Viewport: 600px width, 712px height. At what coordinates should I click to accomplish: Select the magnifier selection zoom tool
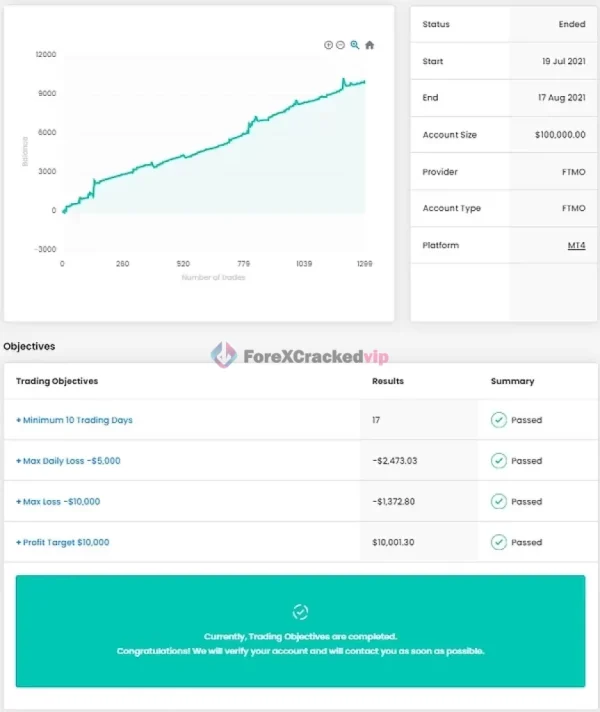point(355,45)
